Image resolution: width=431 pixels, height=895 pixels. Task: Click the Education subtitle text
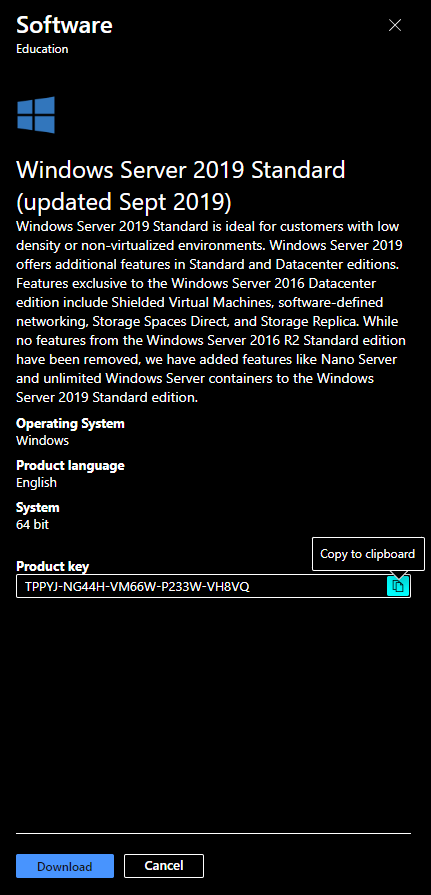point(42,49)
